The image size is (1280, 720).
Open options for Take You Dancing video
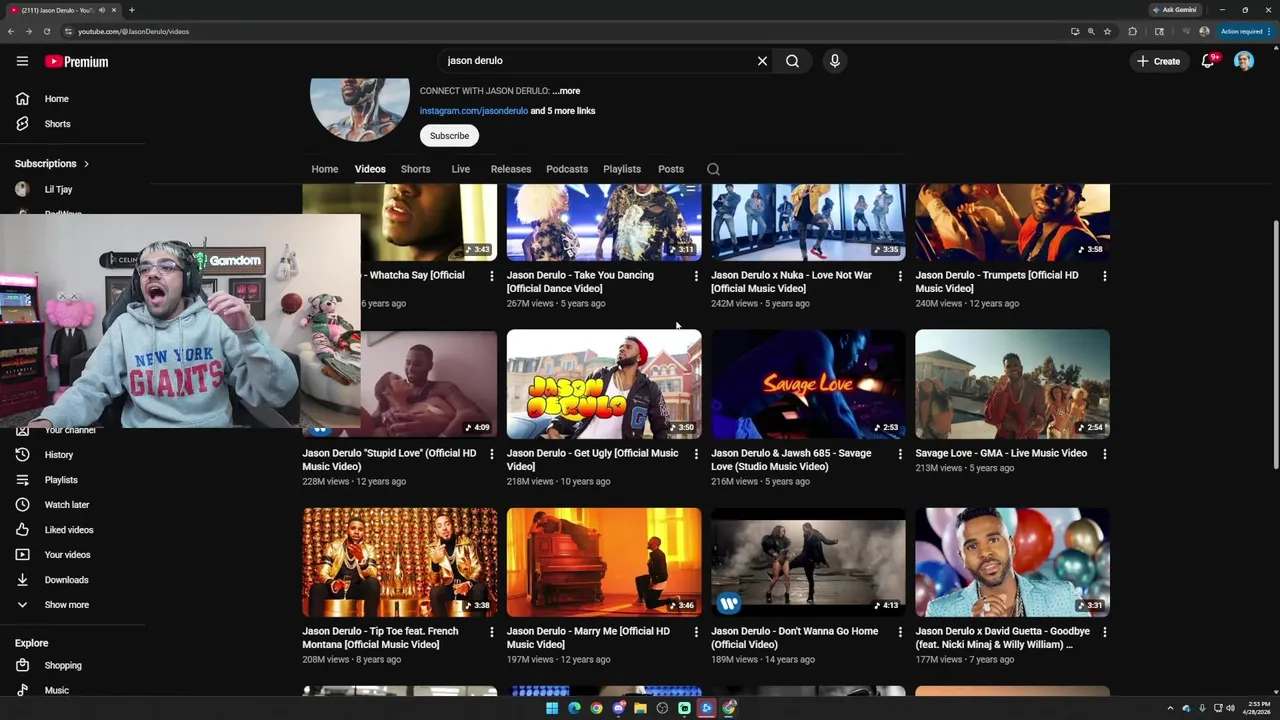coord(696,276)
